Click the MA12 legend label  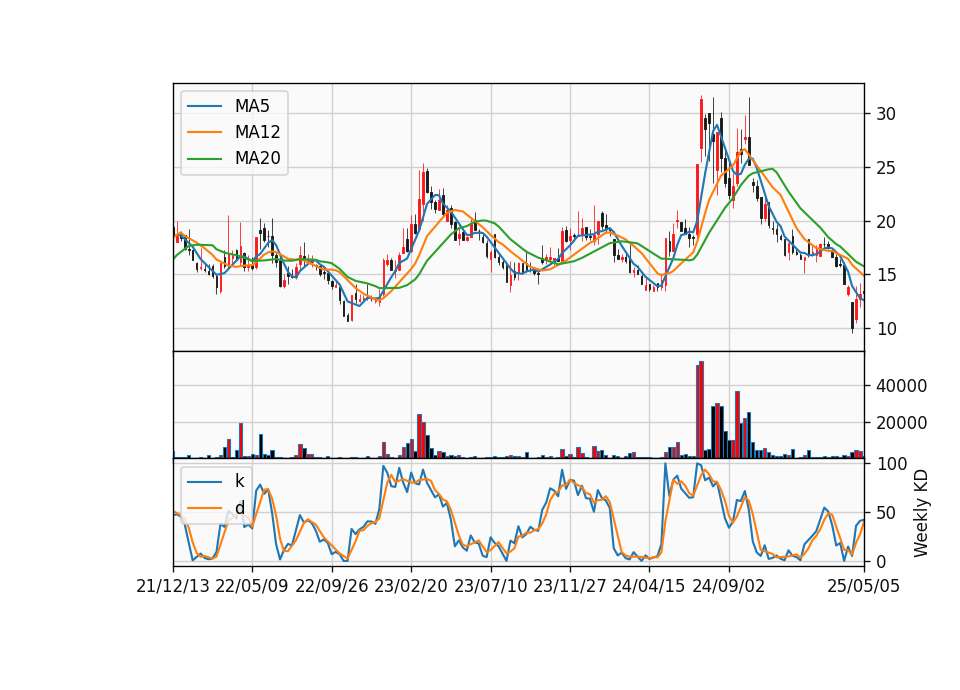[257, 132]
